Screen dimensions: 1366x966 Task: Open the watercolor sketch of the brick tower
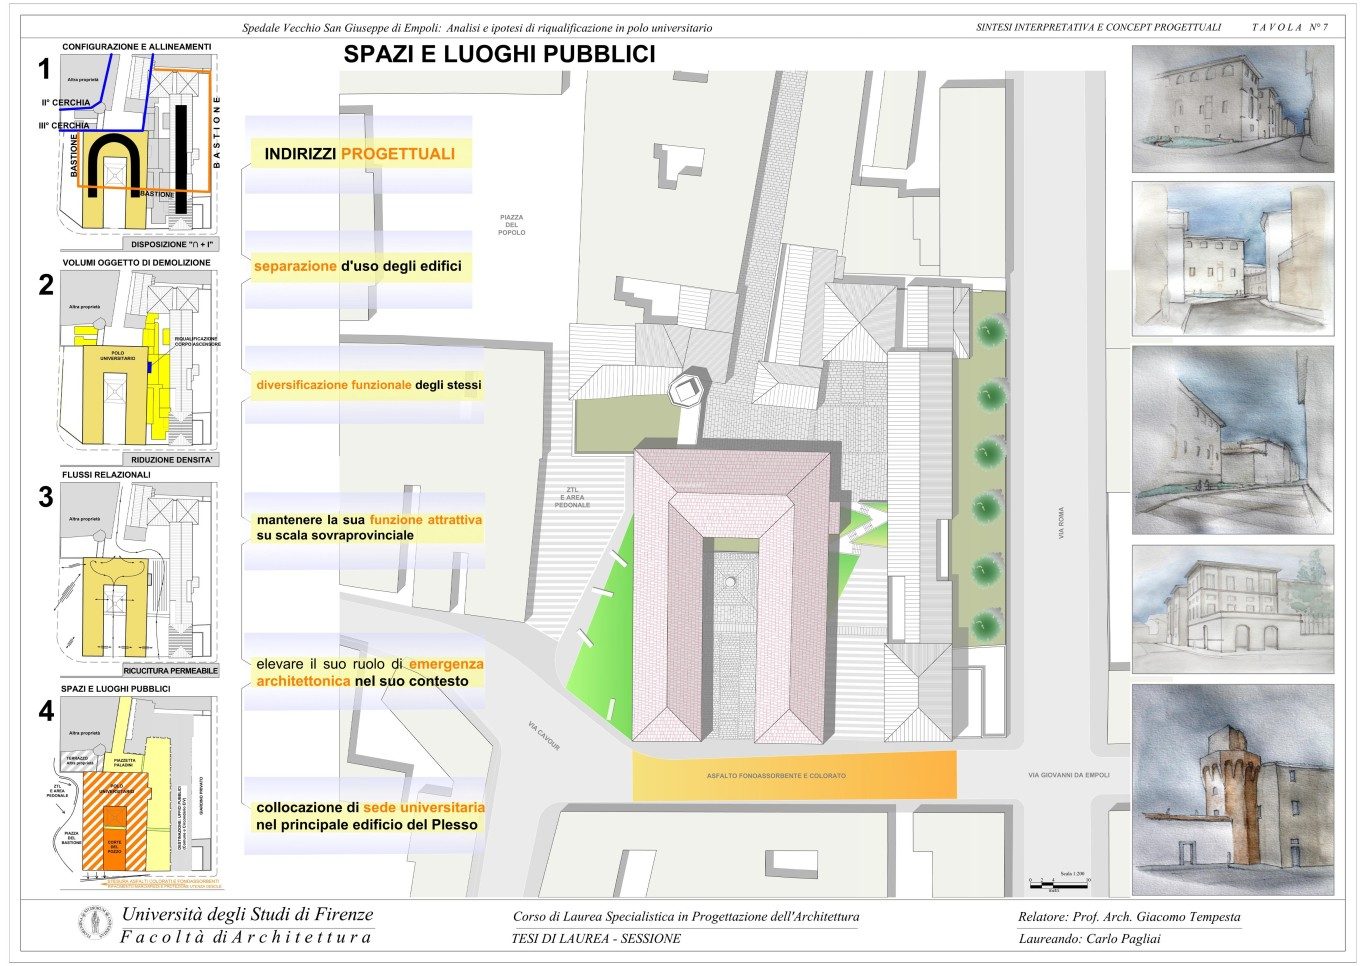coord(1233,789)
